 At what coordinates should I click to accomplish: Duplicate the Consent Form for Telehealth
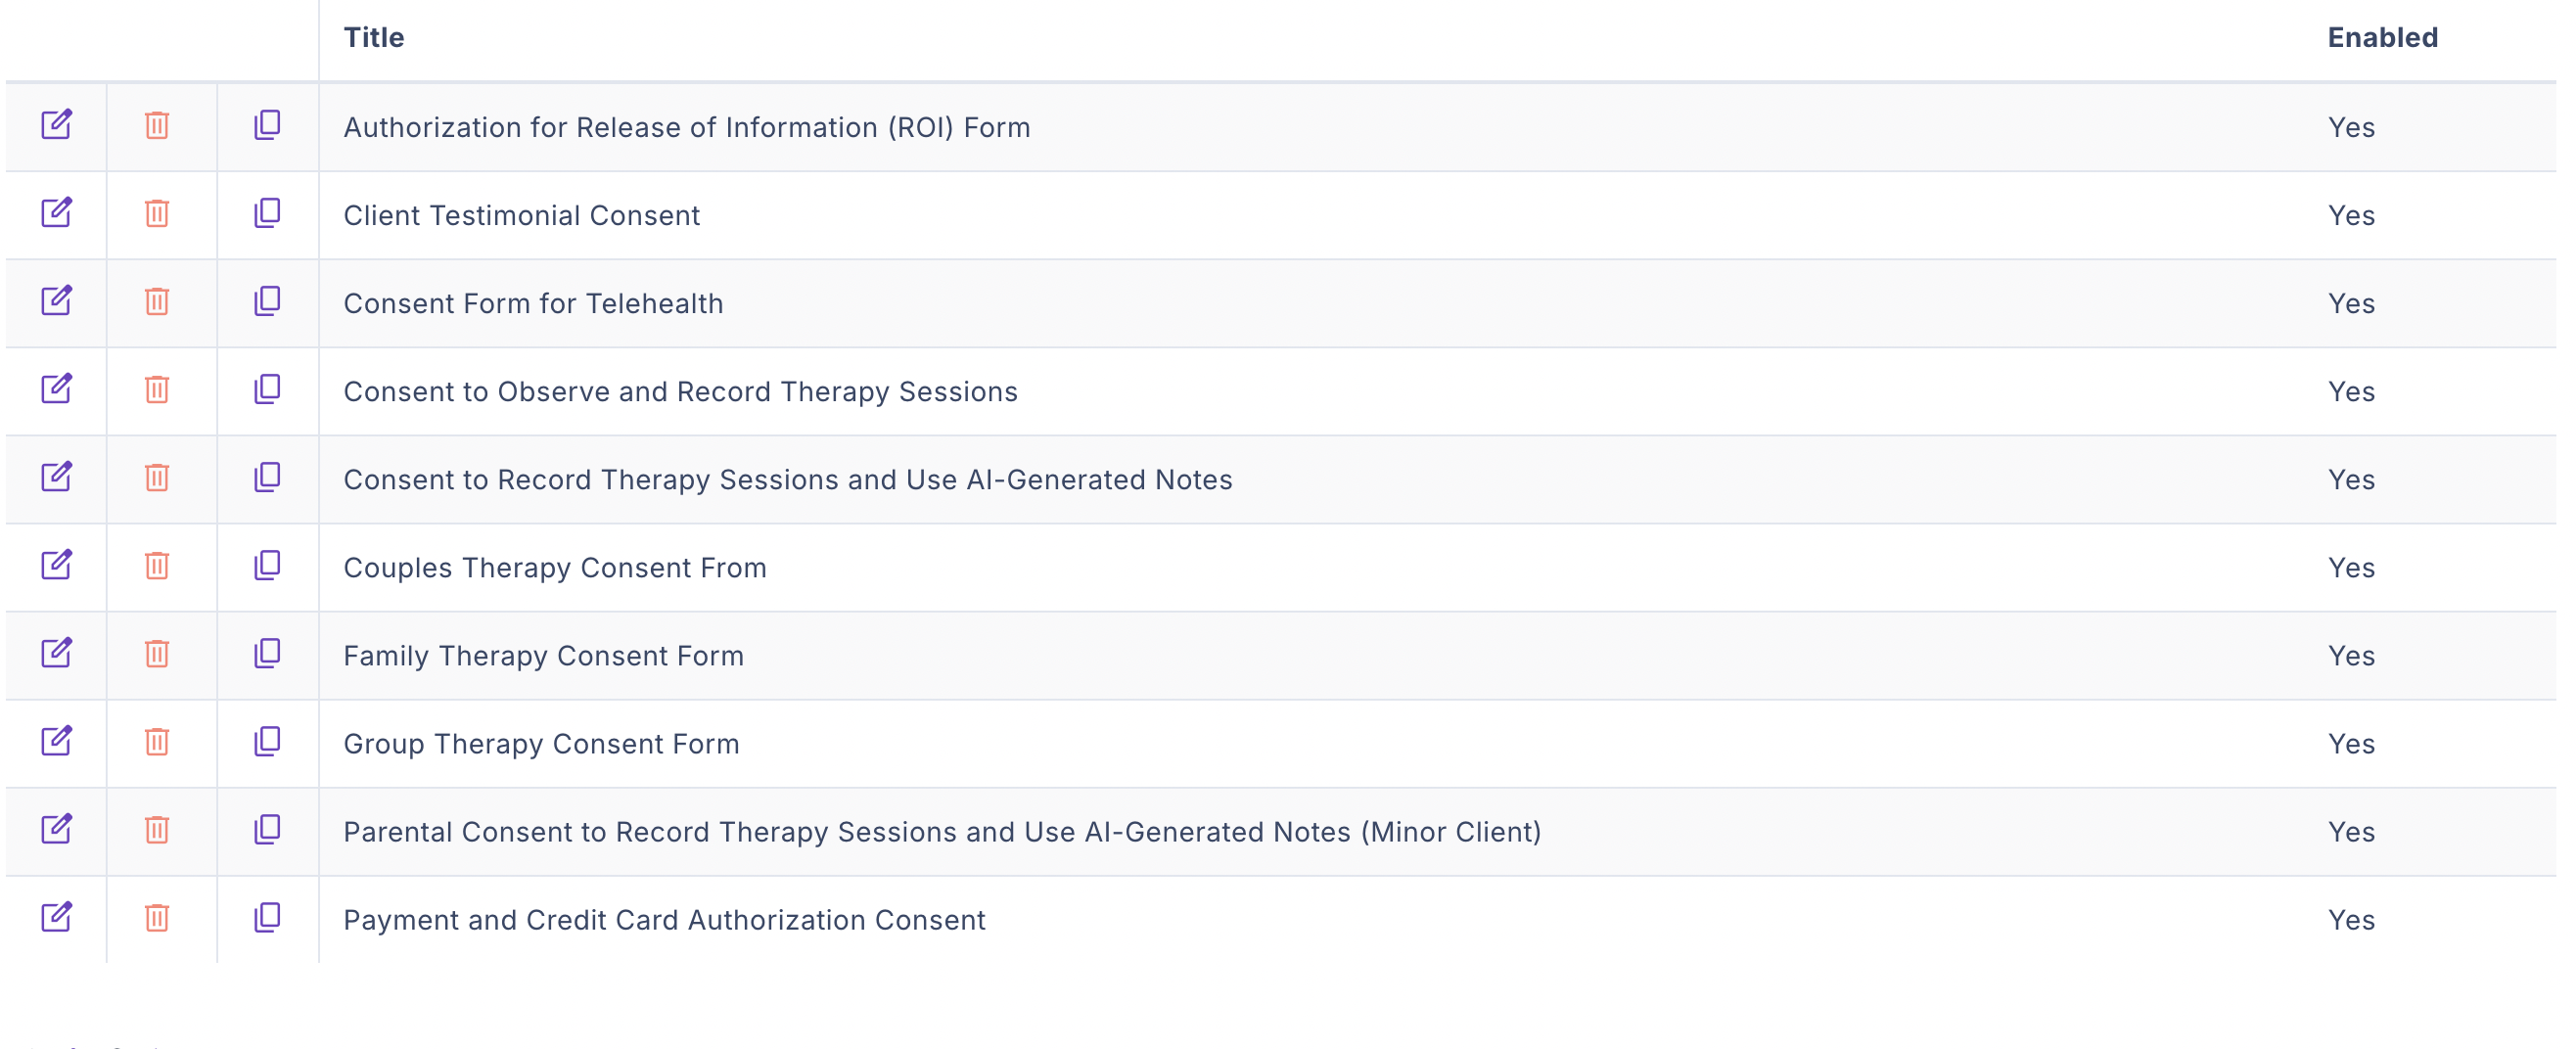(267, 301)
